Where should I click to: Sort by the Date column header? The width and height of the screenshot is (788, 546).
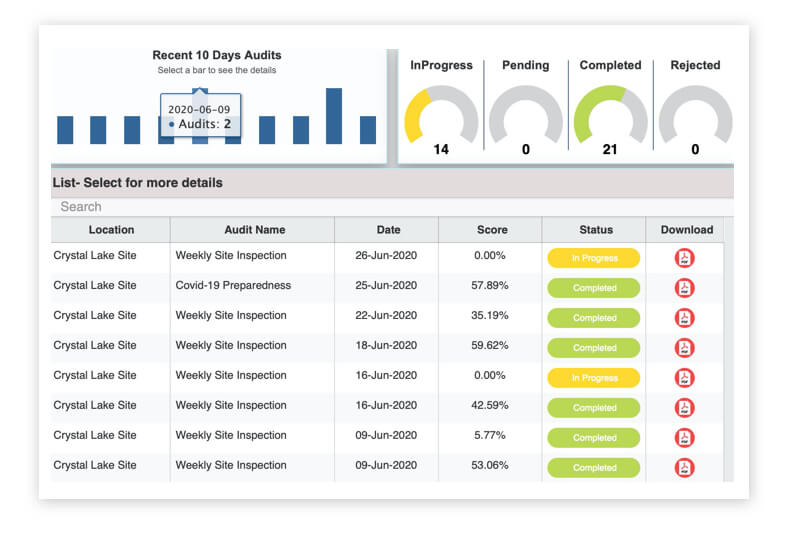point(388,230)
